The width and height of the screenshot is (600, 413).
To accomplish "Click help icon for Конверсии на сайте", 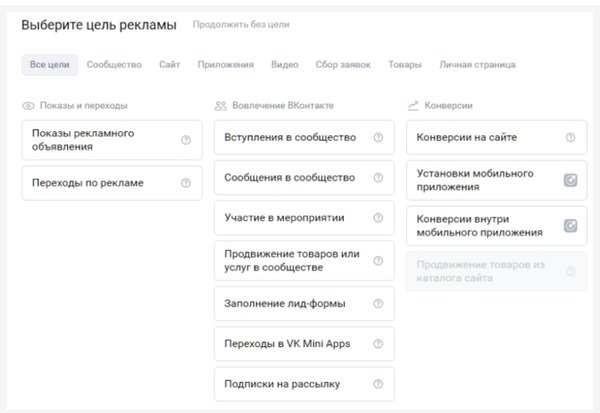I will tap(570, 137).
